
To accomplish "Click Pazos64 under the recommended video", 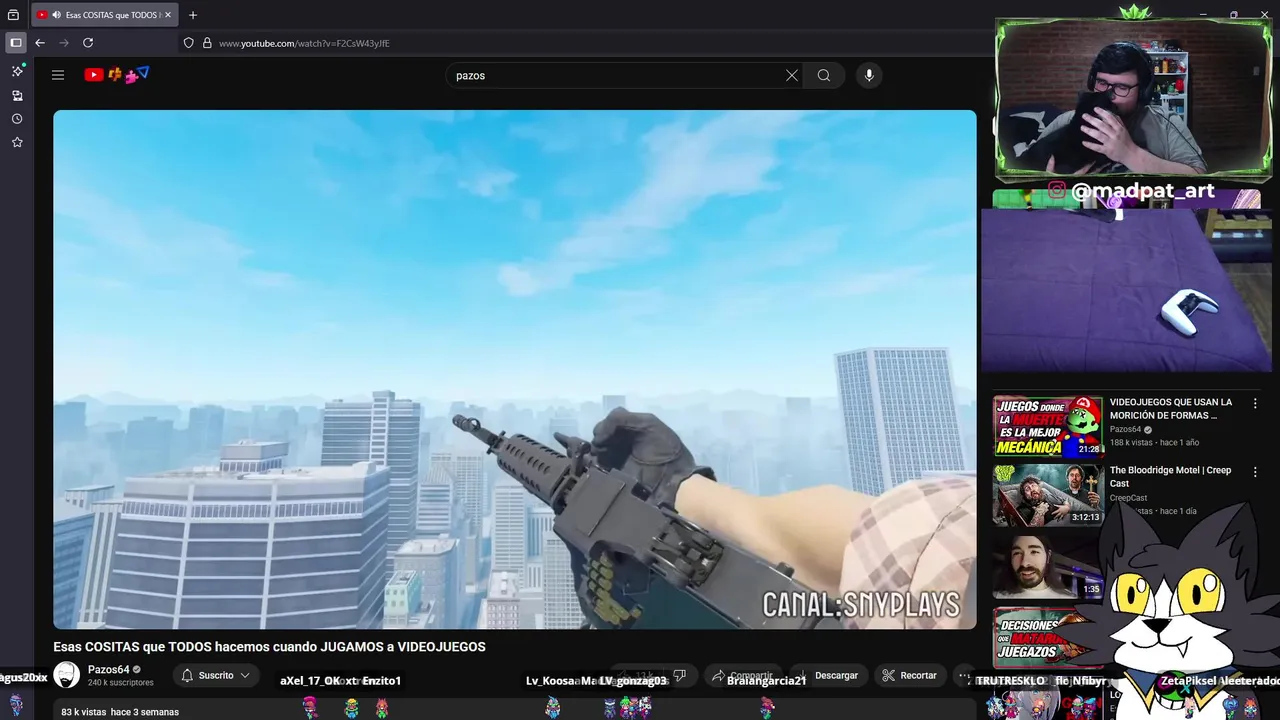I will [1125, 429].
